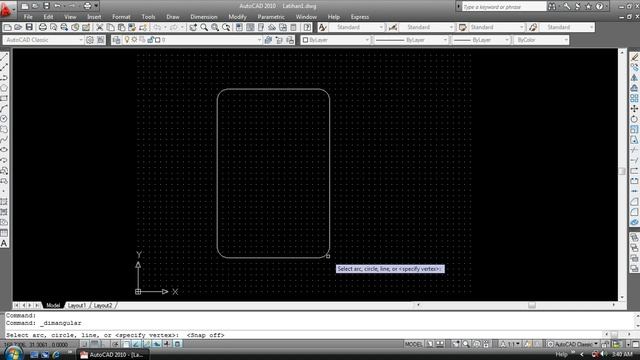Open the Format menu
Screen dimensions: 640x360
pos(121,17)
